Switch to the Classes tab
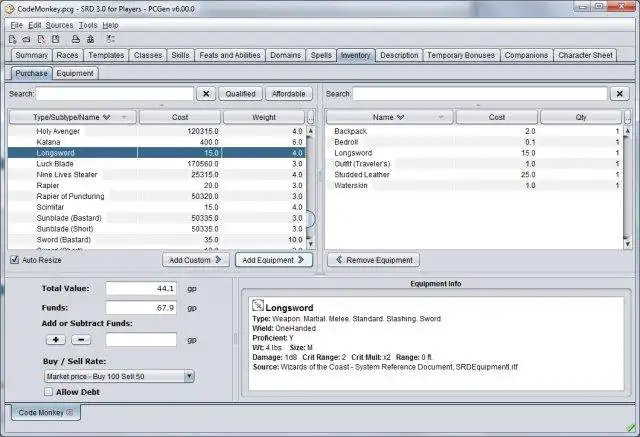Screen dimensions: 640x437 coord(148,55)
